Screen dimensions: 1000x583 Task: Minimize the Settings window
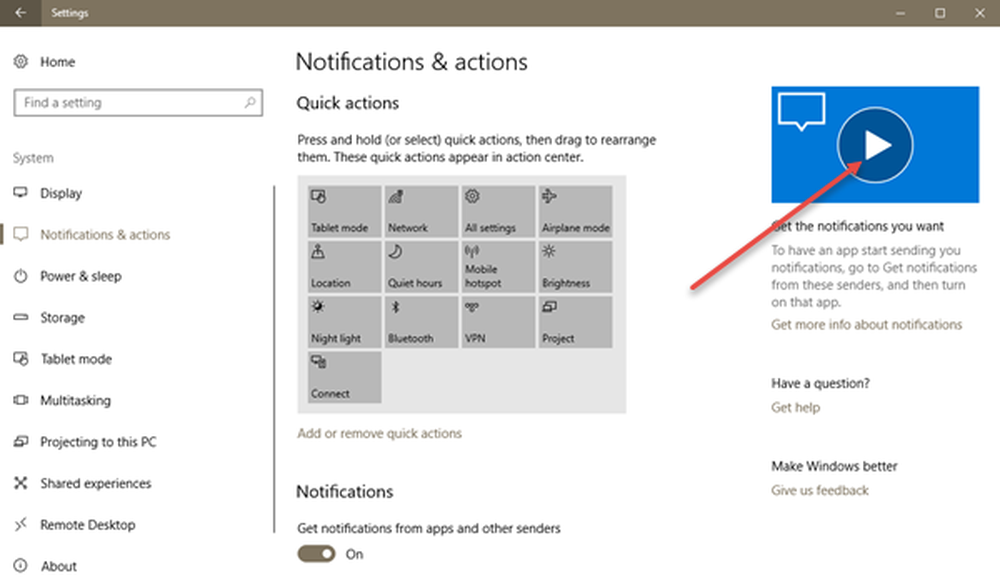(x=901, y=13)
